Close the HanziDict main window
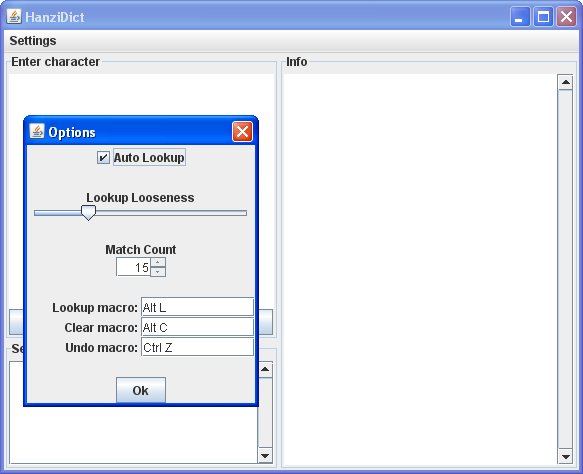This screenshot has height=474, width=583. (566, 17)
